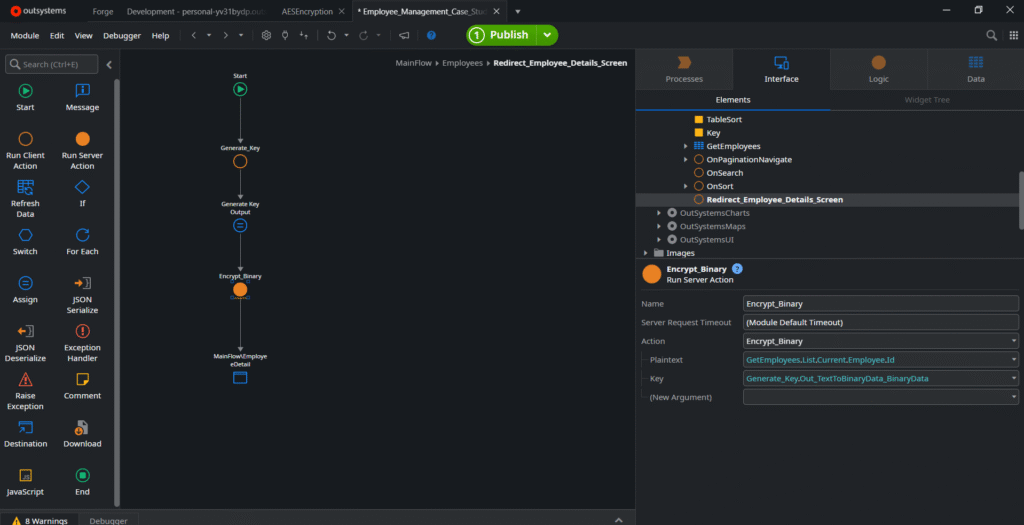Select the End tool

point(82,483)
